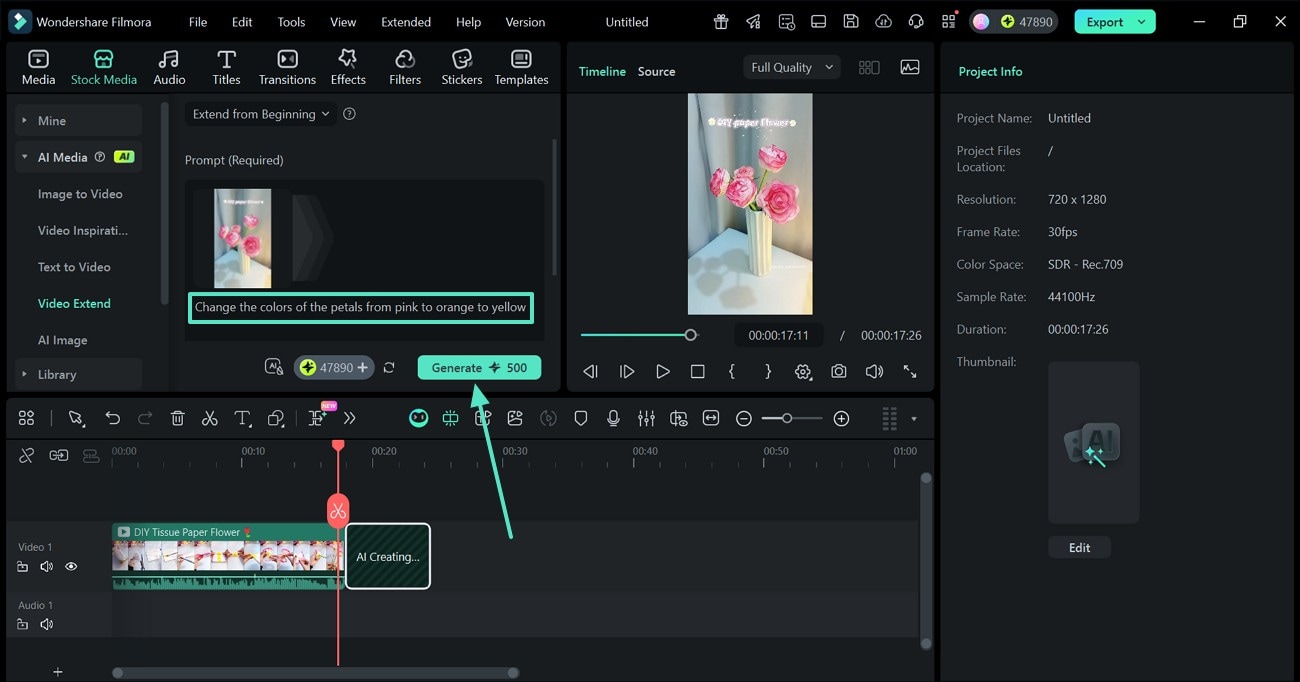Collapse the AI Media section in the sidebar
Screen dimensions: 1300x682
pyautogui.click(x=24, y=156)
